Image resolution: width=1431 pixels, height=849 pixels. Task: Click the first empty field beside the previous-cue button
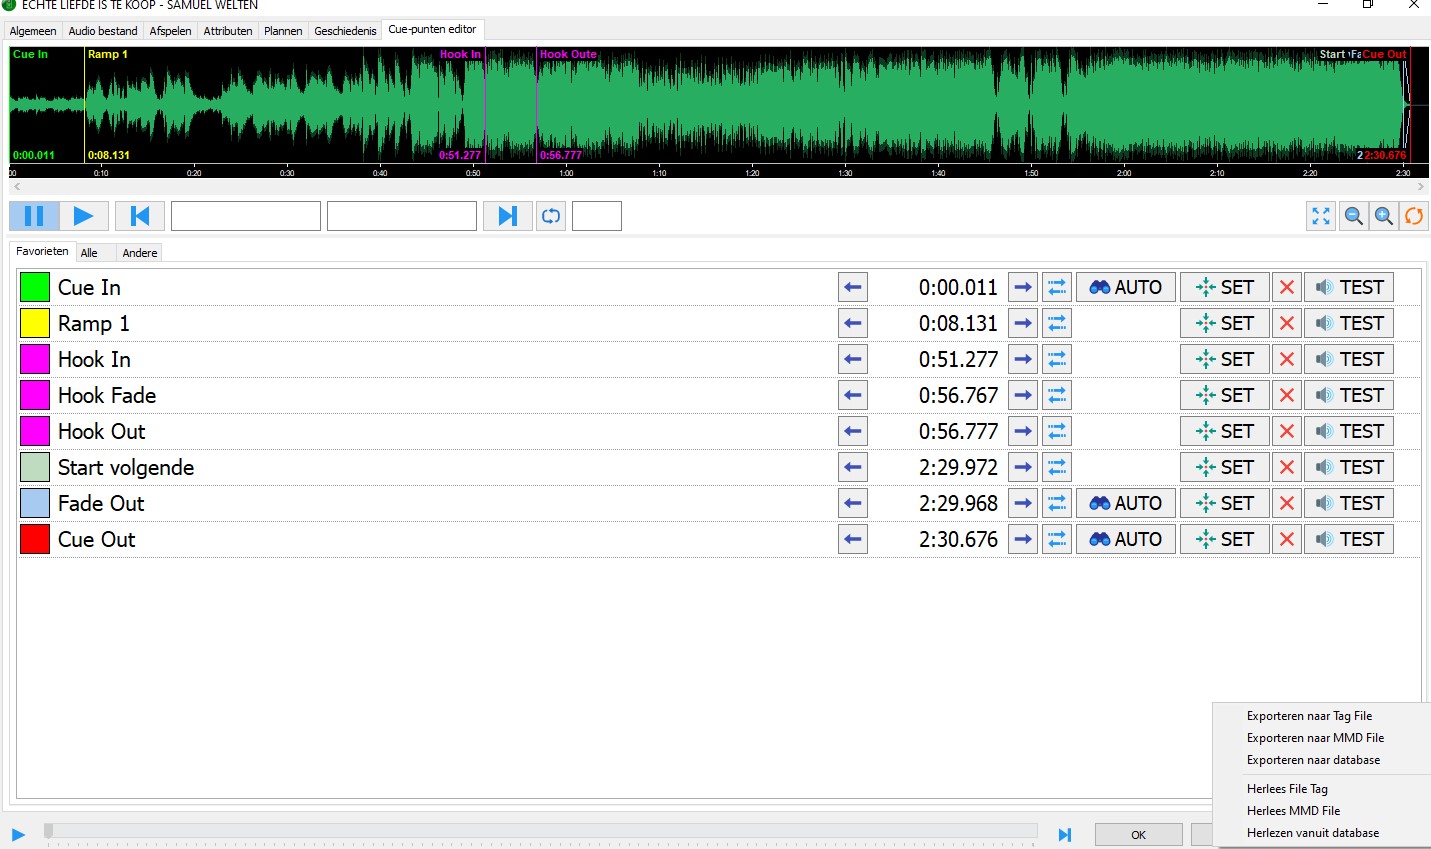pos(246,216)
